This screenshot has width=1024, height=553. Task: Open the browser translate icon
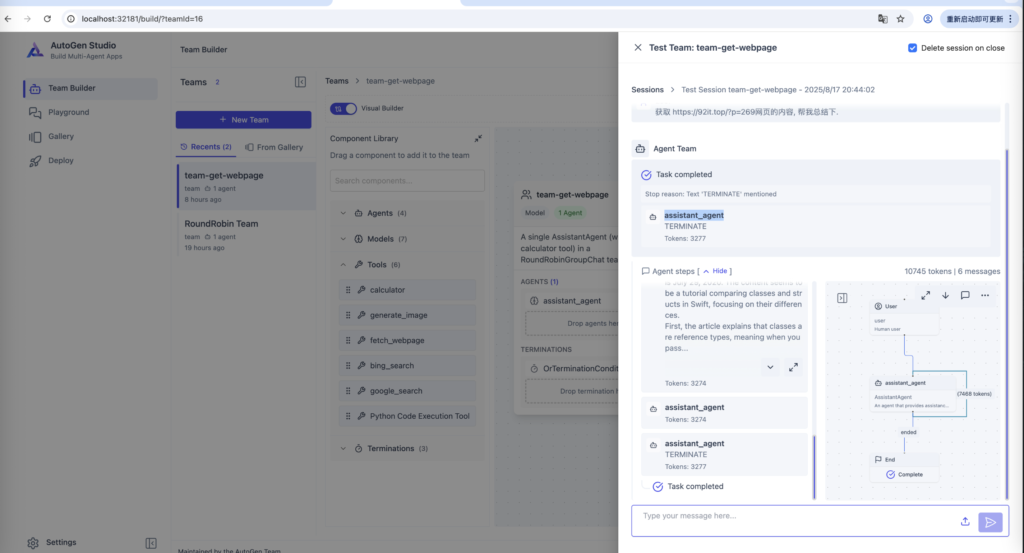click(882, 19)
